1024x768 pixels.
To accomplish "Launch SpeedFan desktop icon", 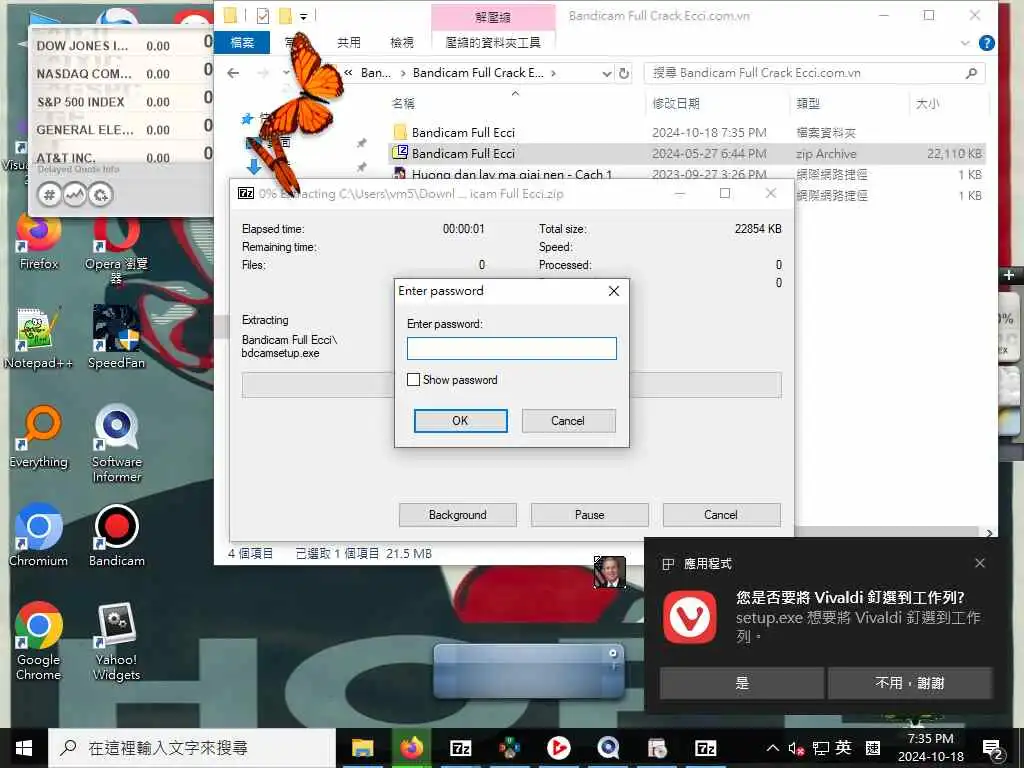I will coord(116,338).
